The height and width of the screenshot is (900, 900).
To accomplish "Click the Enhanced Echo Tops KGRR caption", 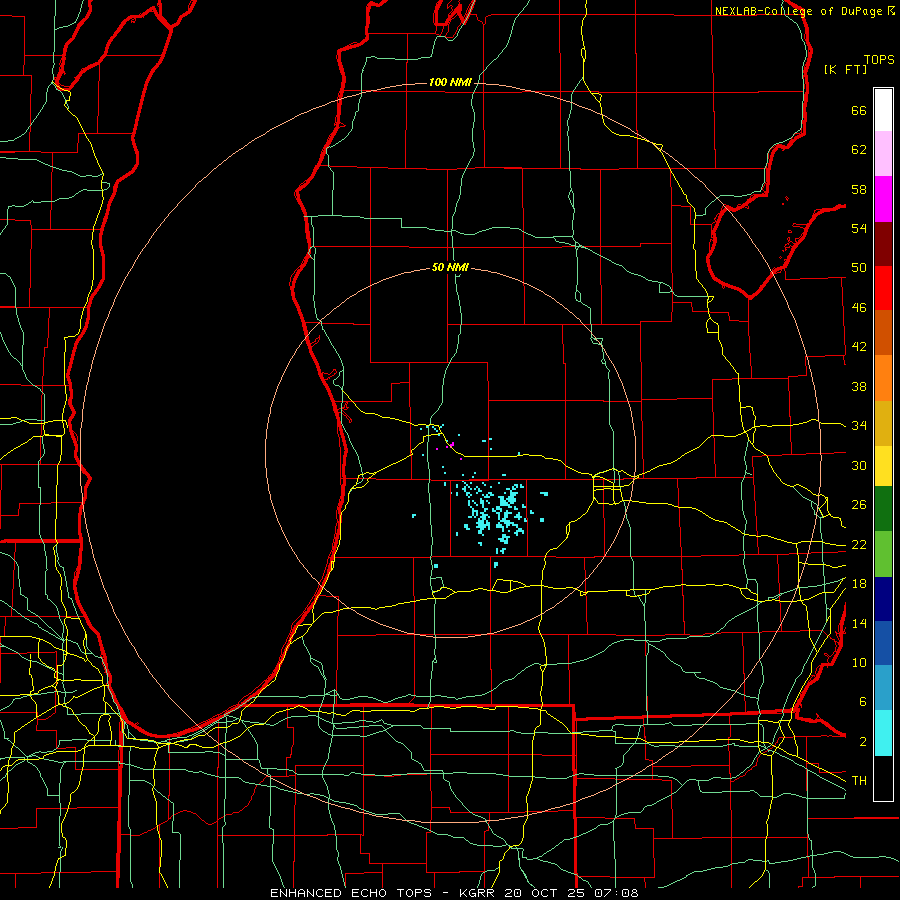I will pos(454,893).
